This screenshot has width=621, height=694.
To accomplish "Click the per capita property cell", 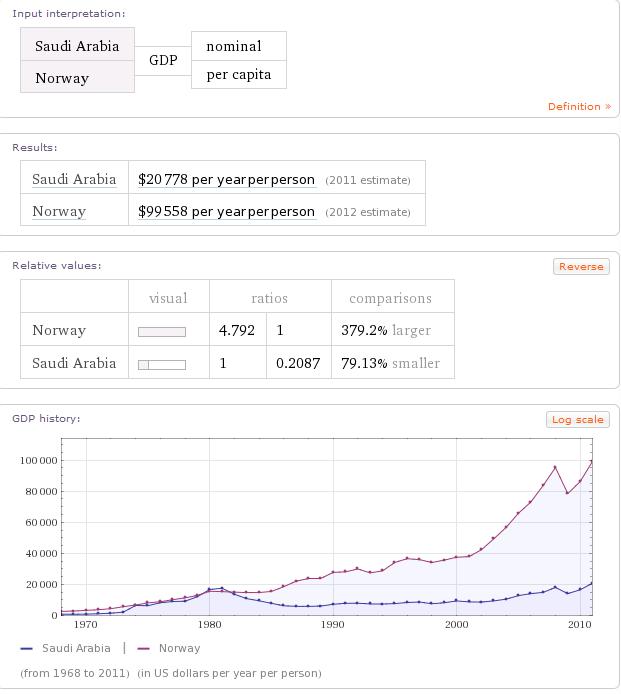I will pos(239,74).
